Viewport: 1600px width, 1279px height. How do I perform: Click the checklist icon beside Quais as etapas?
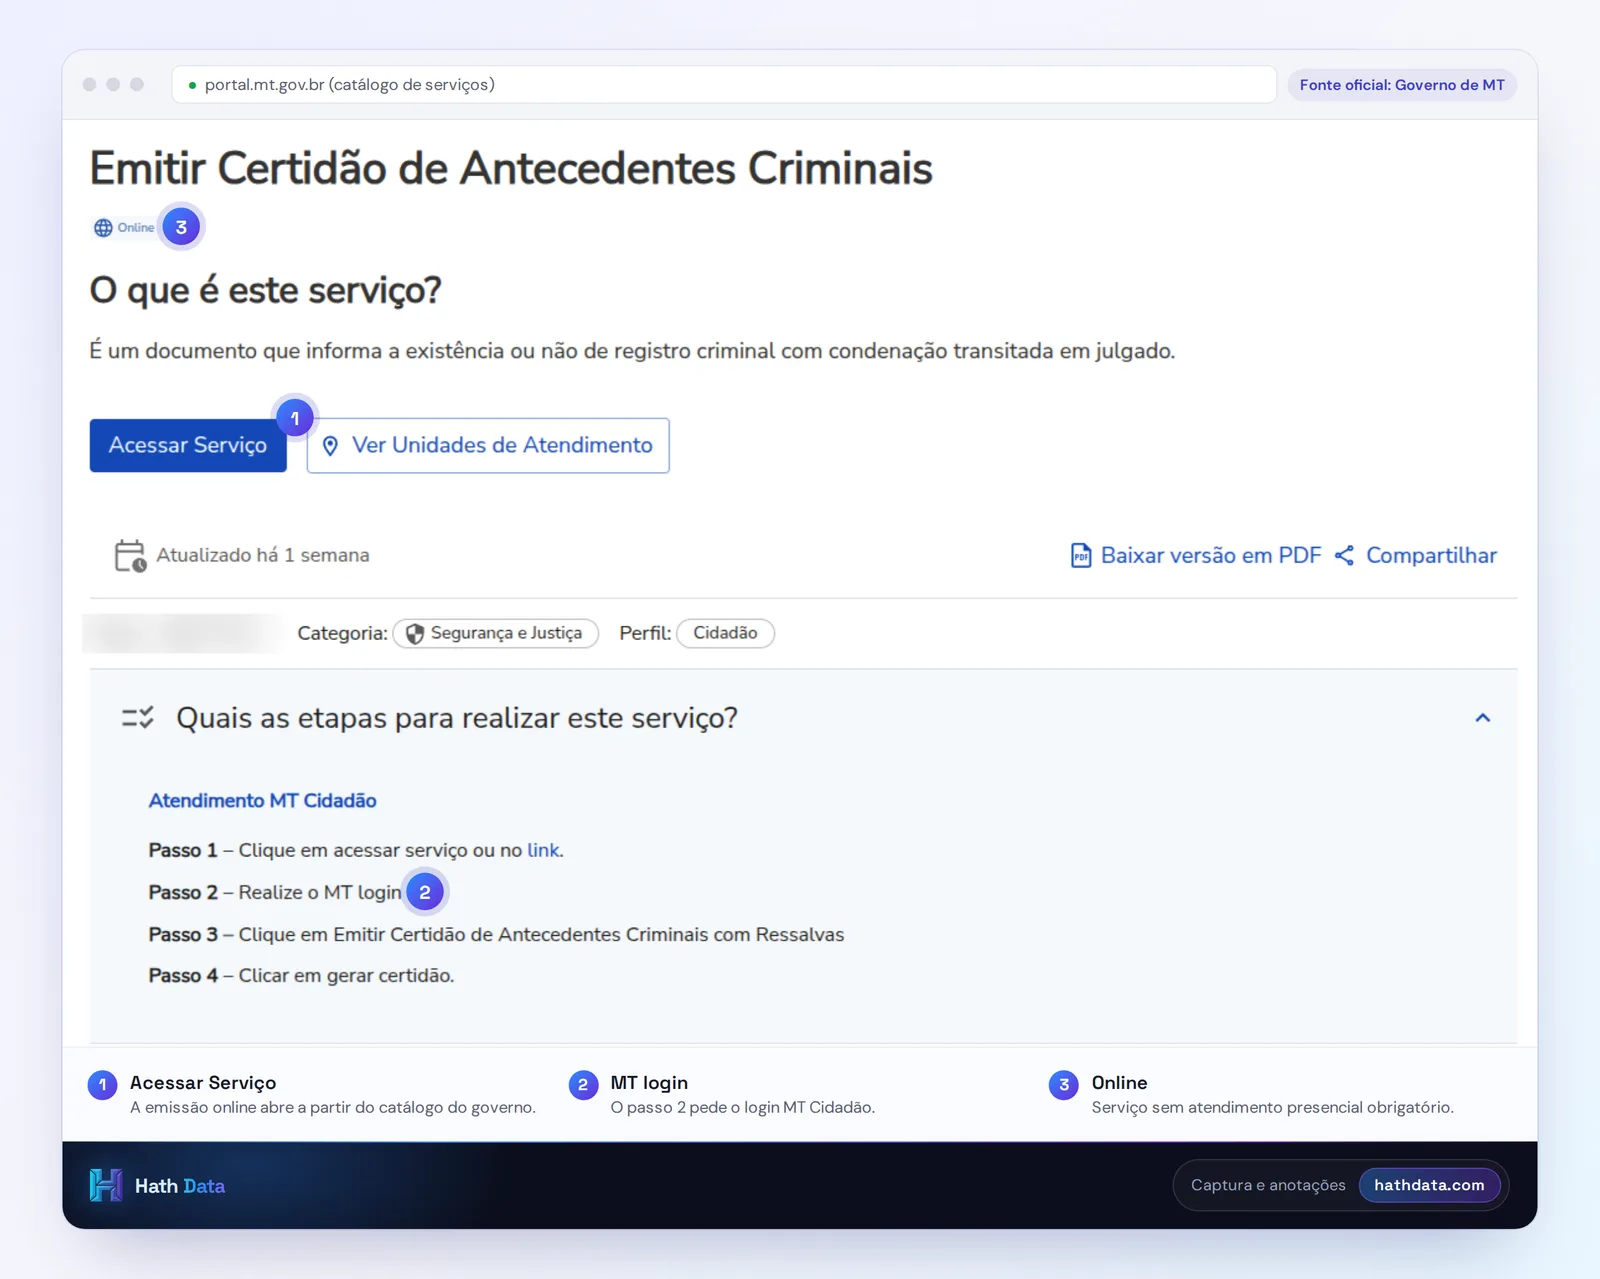(x=138, y=718)
